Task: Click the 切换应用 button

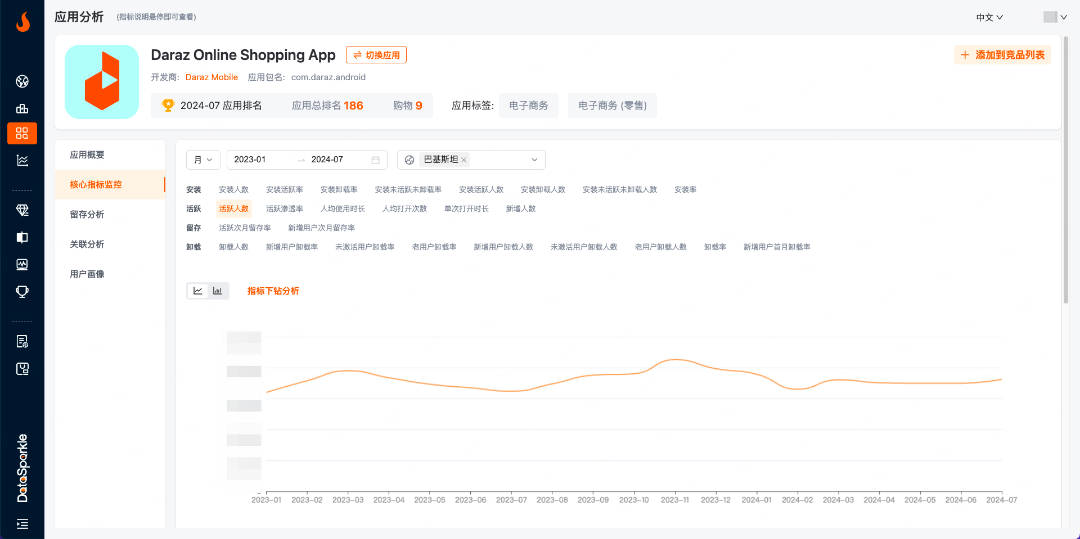Action: pos(376,55)
